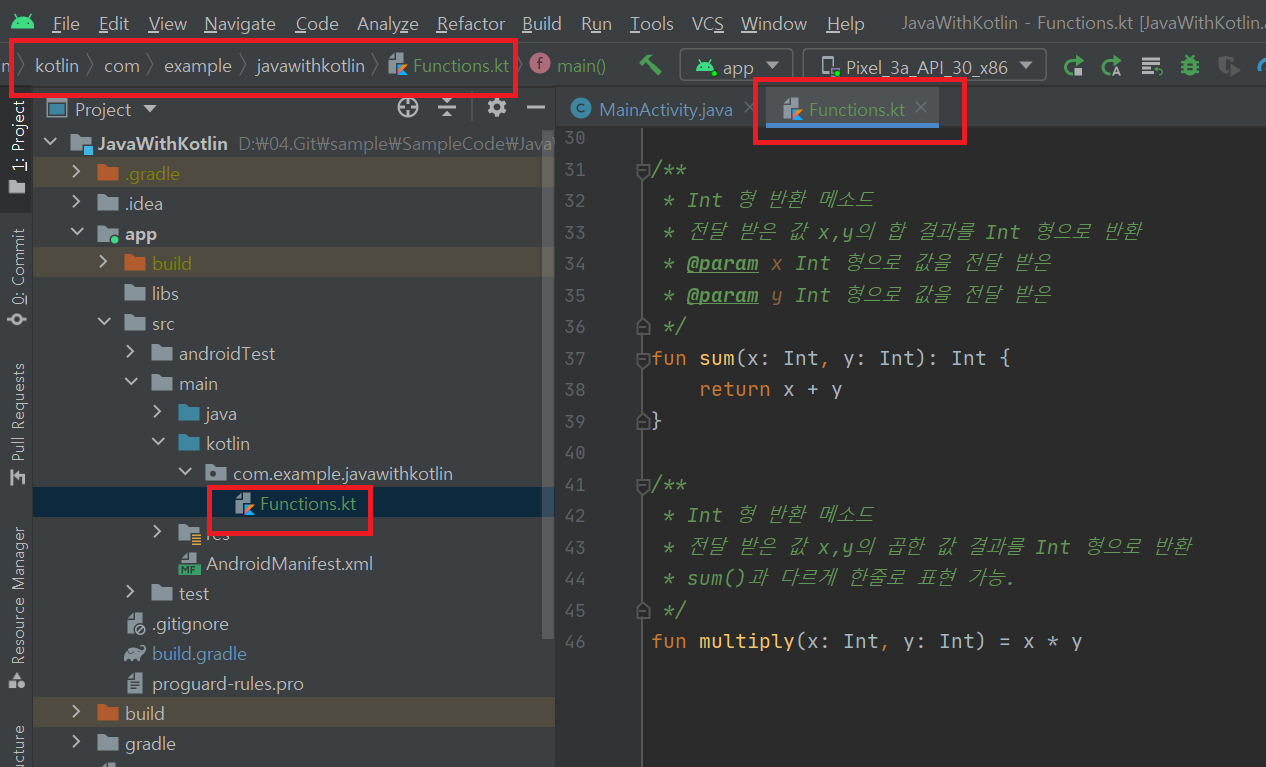Screen dimensions: 1266x767
Task: Open the Pull Requests sidebar tab
Action: [18, 425]
